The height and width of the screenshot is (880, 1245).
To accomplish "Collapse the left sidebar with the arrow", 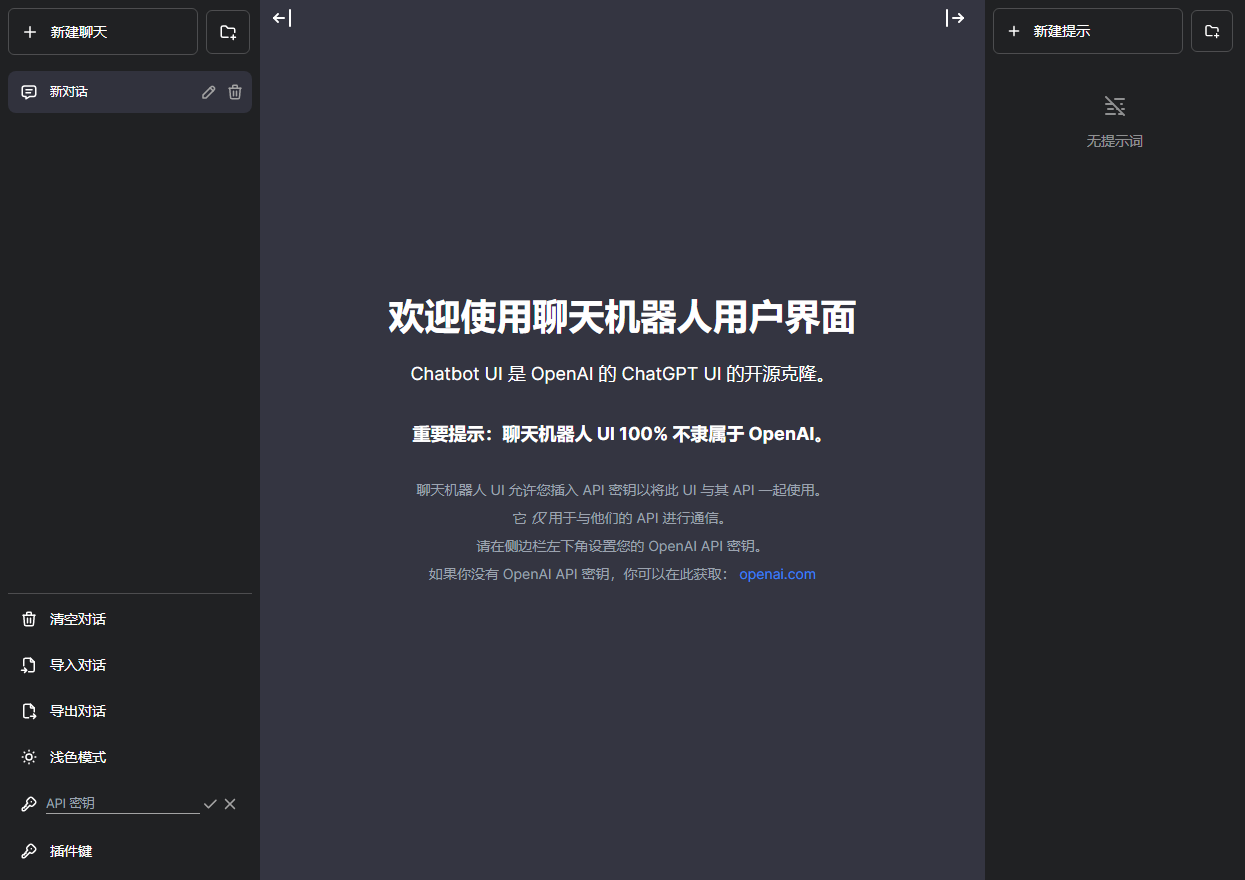I will pyautogui.click(x=282, y=17).
